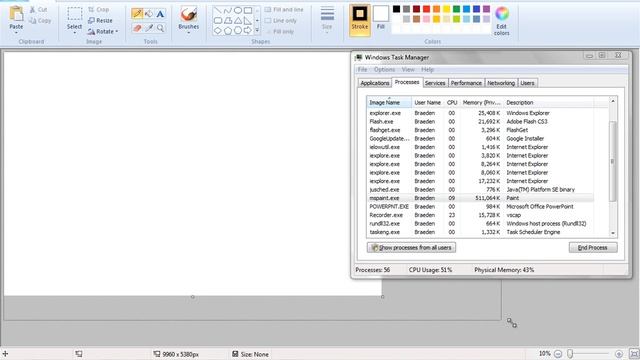Viewport: 640px width, 360px height.
Task: Select the Fill and line option
Action: (284, 9)
